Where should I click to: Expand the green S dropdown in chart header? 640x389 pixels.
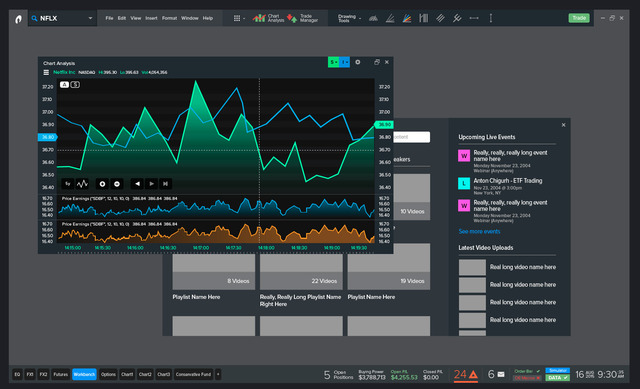[x=334, y=62]
